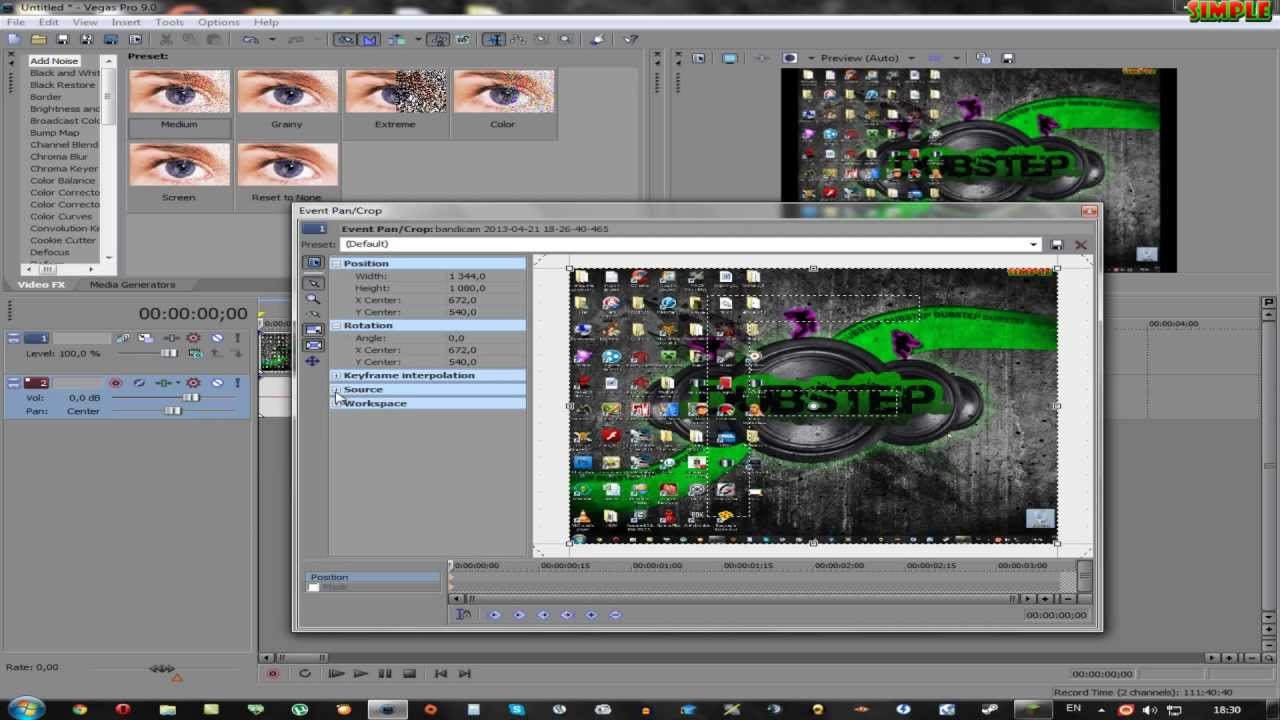The width and height of the screenshot is (1280, 720).
Task: Click the Move Freely cross-arrow icon
Action: 313,361
